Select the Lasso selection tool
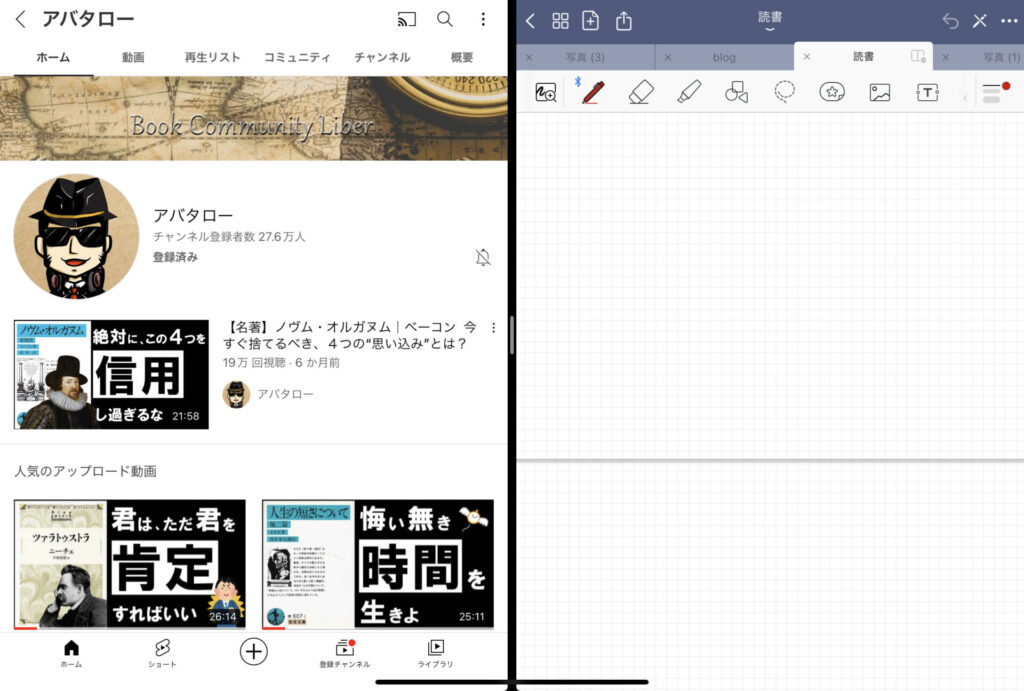This screenshot has height=691, width=1024. [784, 92]
